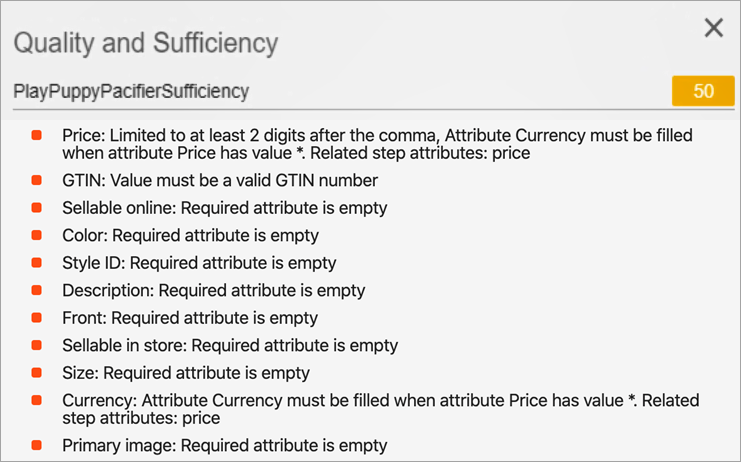Click the Front required attribute text
741x462 pixels.
click(x=190, y=318)
